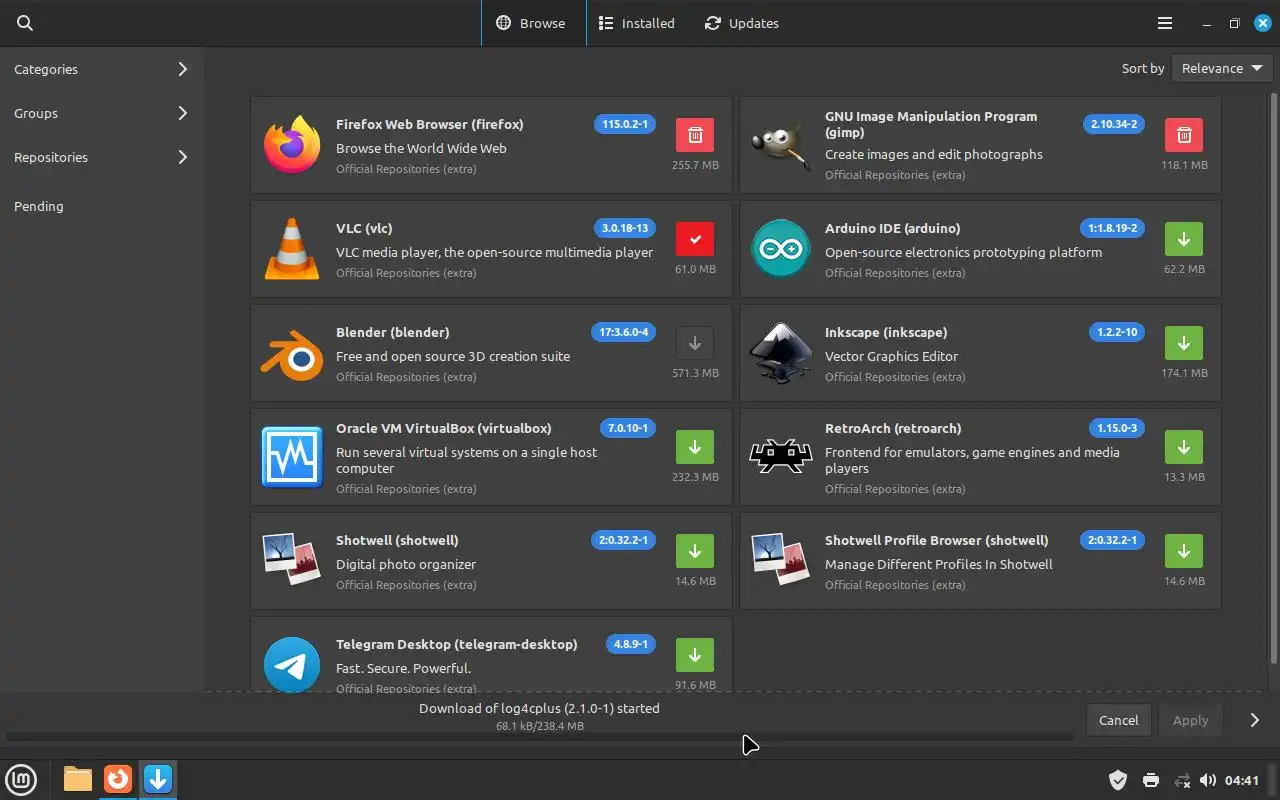Click the Telegram paper plane logo
This screenshot has width=1280, height=800.
292,663
